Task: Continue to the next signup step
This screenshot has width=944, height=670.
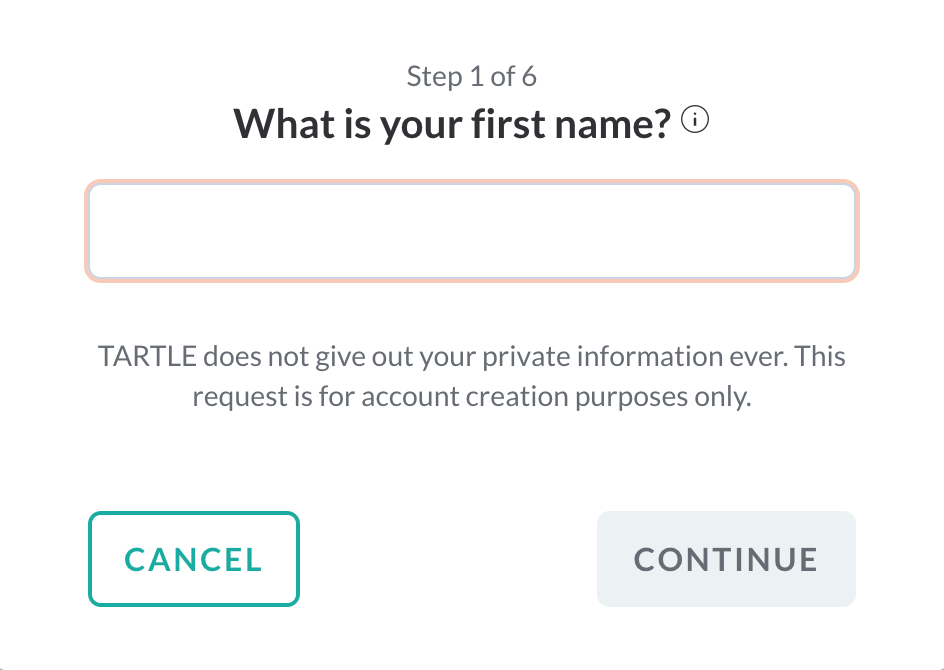Action: (x=726, y=559)
